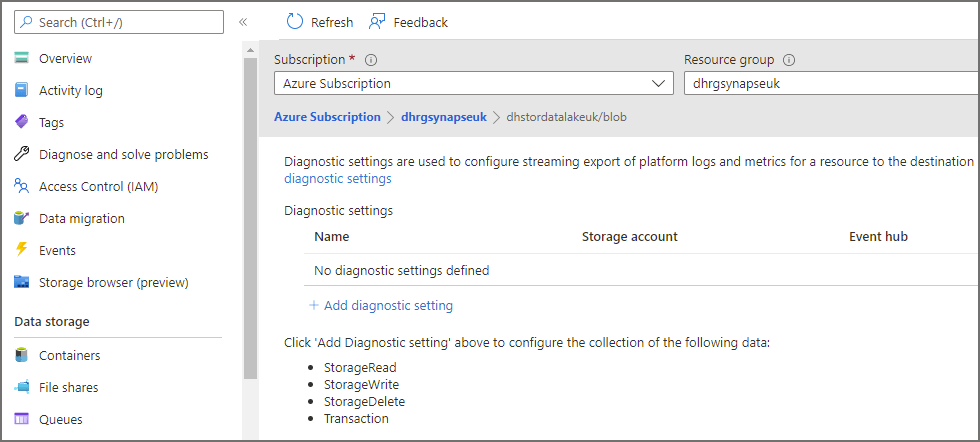Collapse the sidebar with double chevron
The height and width of the screenshot is (442, 980).
pos(243,22)
